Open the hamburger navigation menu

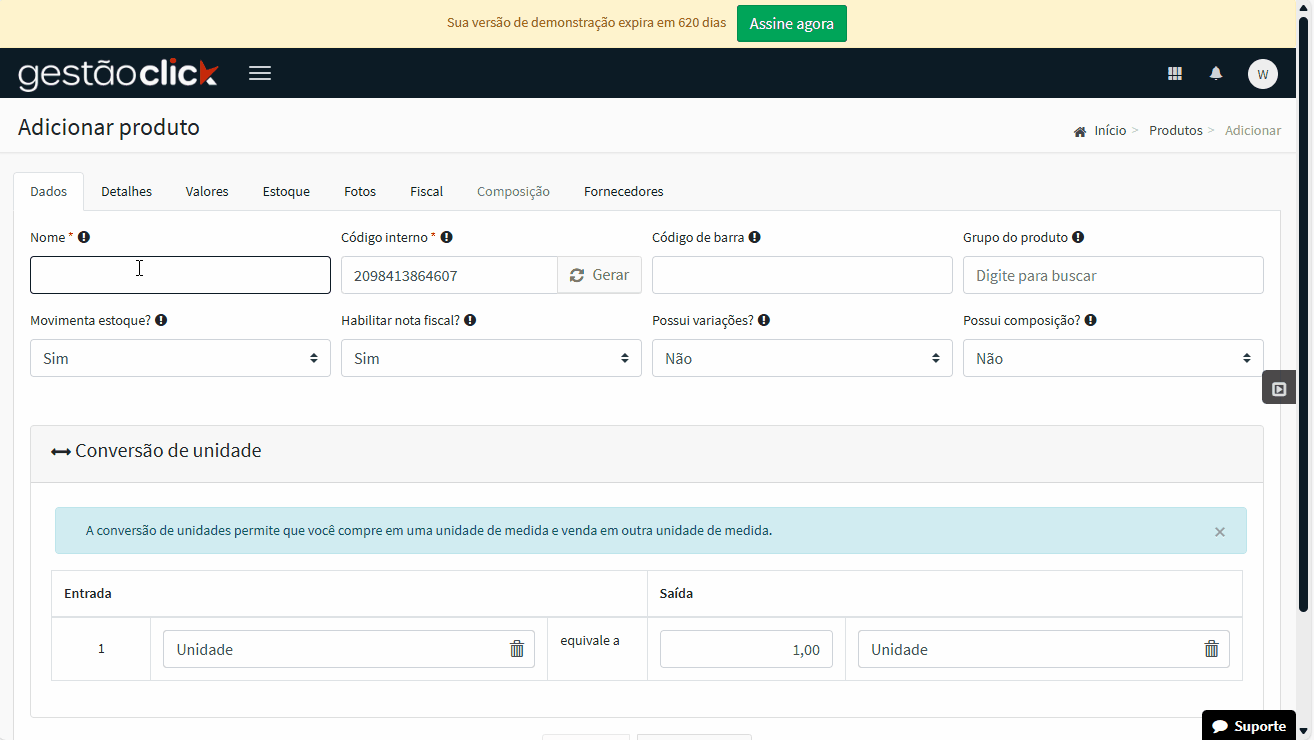tap(259, 72)
